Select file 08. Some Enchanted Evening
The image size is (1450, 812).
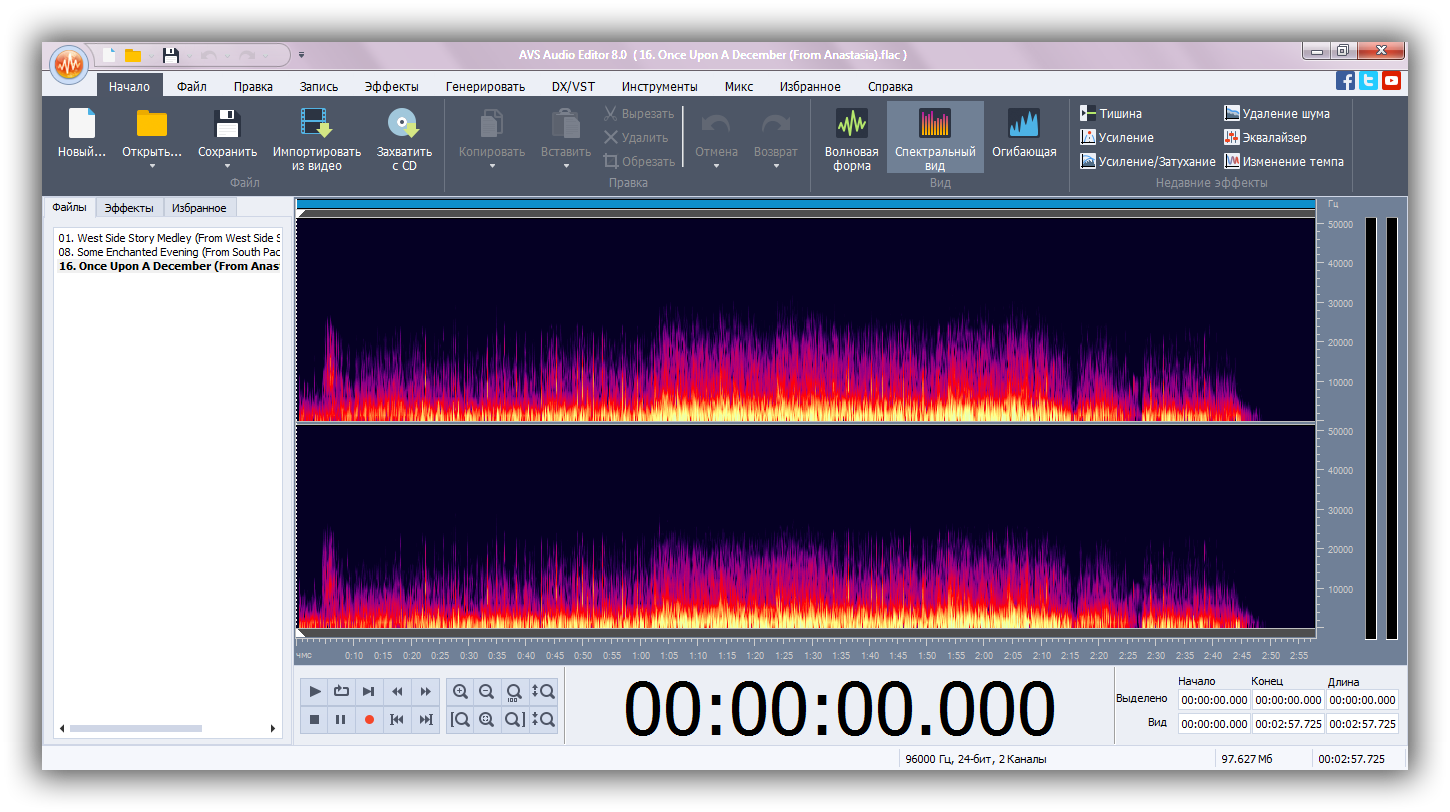point(169,252)
